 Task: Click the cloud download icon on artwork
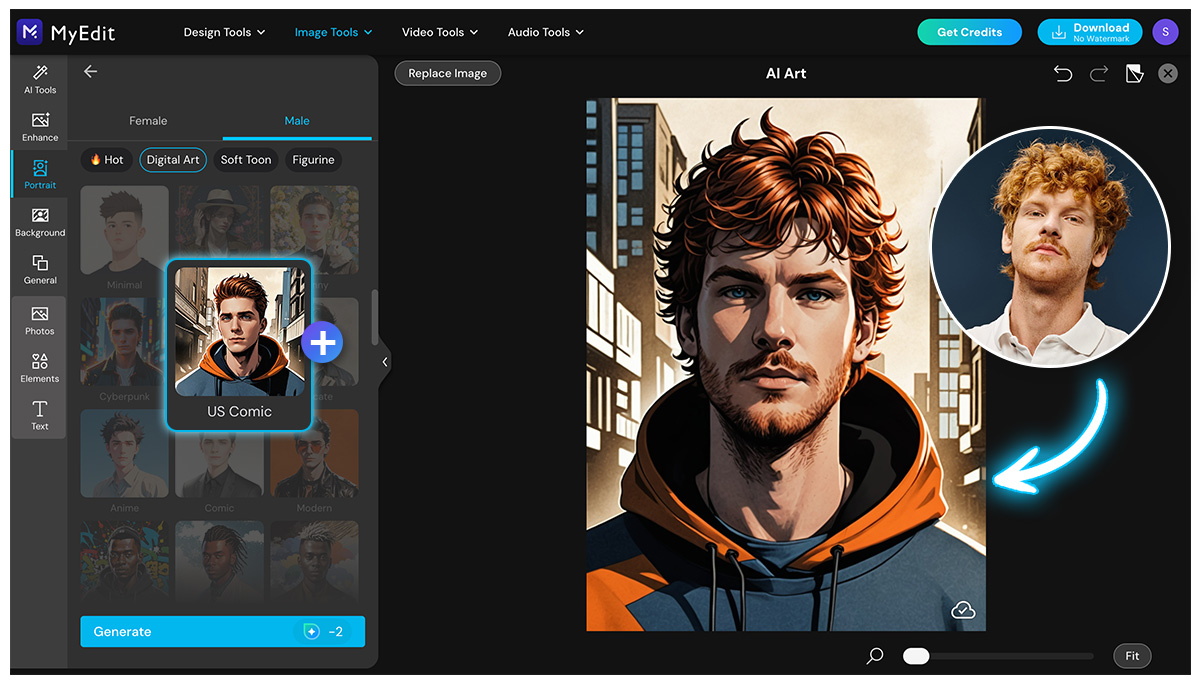(963, 608)
